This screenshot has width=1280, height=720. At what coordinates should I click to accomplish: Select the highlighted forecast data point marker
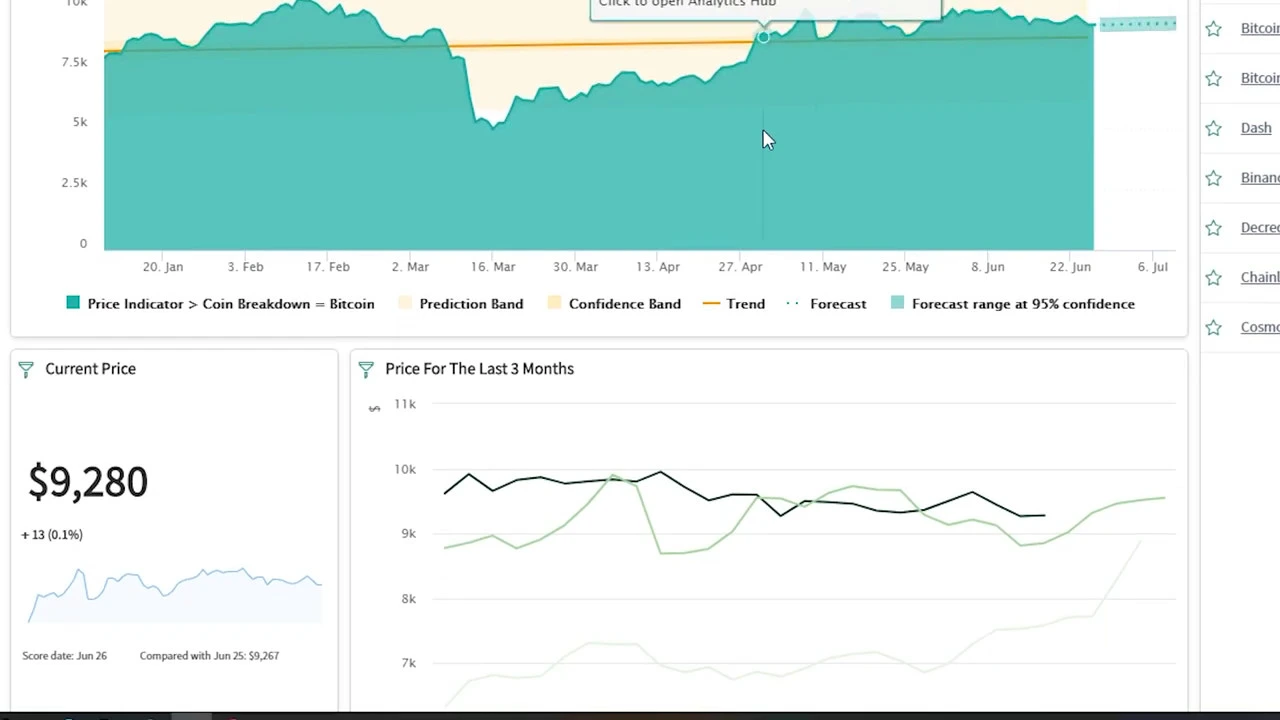tap(763, 38)
